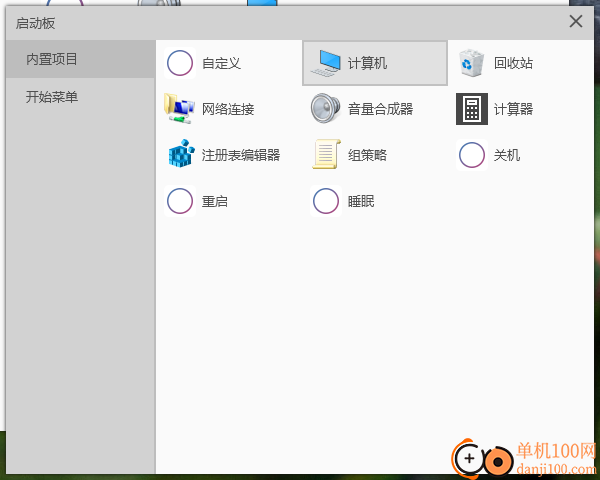Select the 自定义 circle icon
Screen dimensions: 600x480
(180, 63)
